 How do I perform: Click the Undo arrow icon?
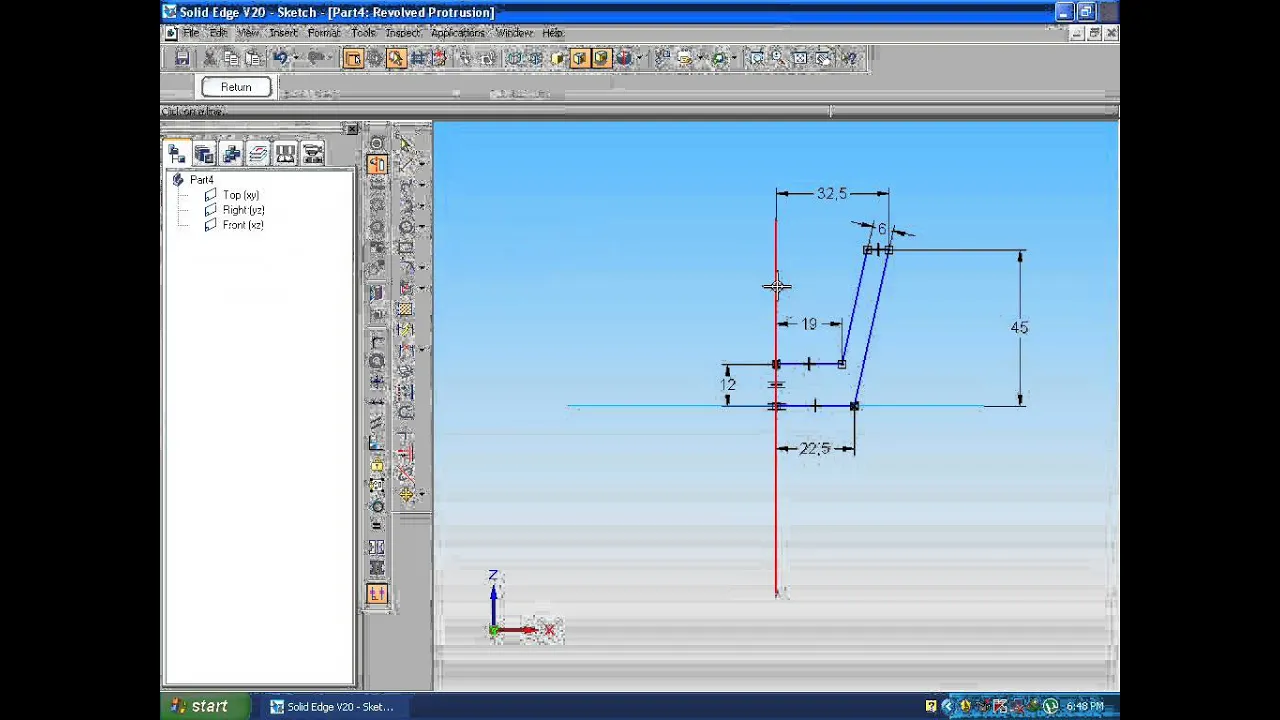click(x=280, y=59)
